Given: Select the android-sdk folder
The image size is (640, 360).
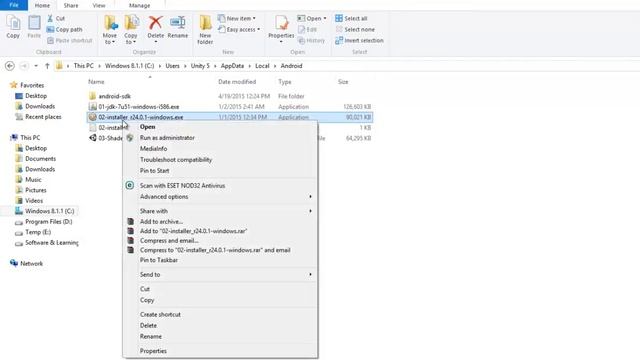Looking at the screenshot, I should pos(115,96).
